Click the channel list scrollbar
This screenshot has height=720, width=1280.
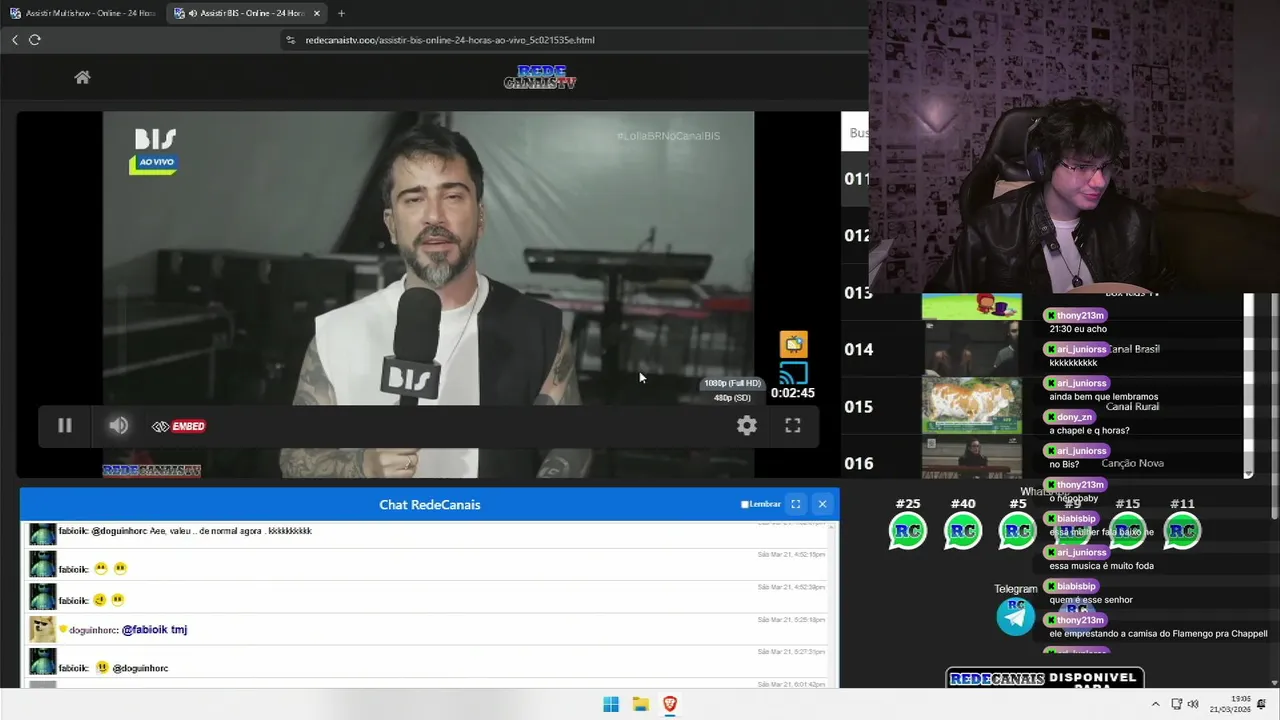coord(1248,386)
